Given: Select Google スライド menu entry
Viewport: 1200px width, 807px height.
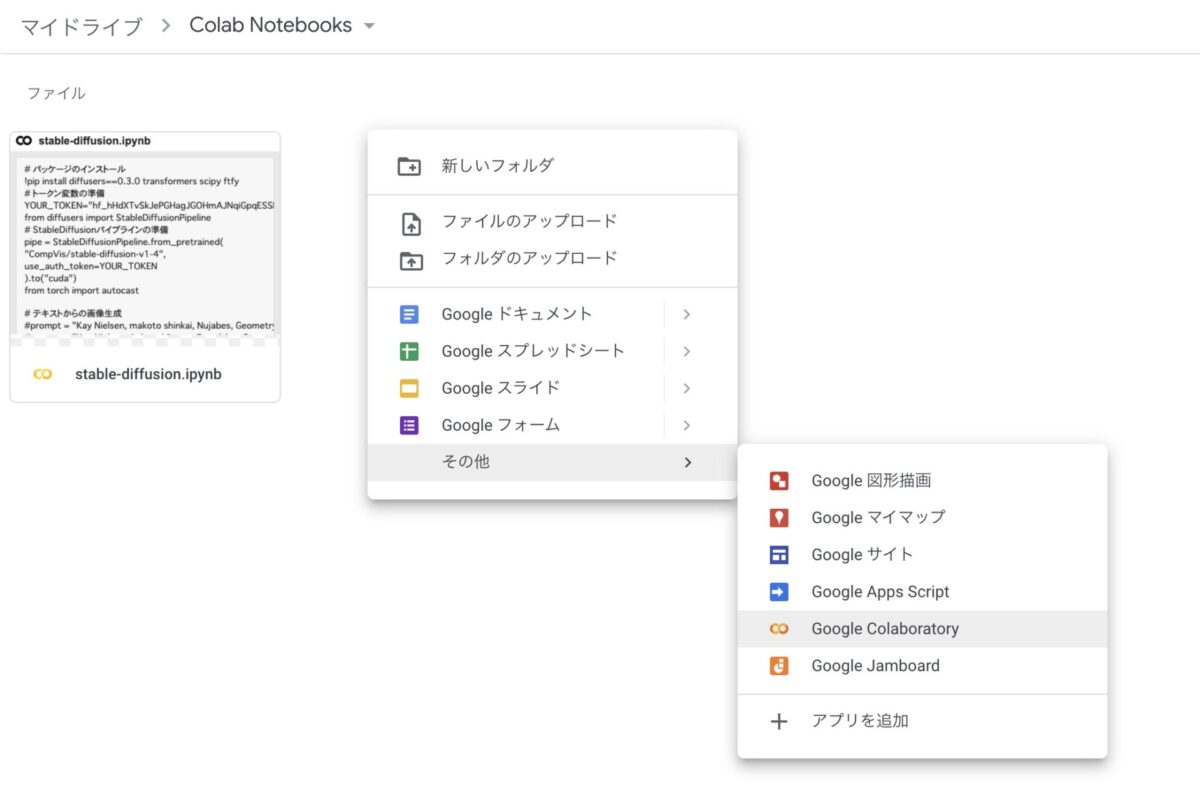Looking at the screenshot, I should [552, 388].
